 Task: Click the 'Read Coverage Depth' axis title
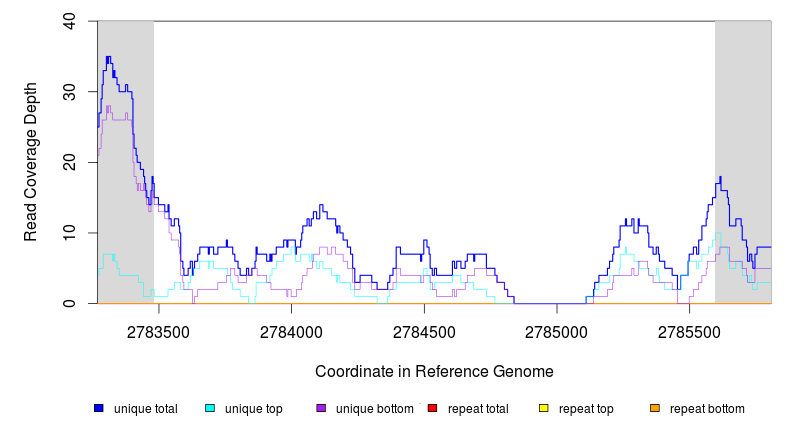(31, 162)
